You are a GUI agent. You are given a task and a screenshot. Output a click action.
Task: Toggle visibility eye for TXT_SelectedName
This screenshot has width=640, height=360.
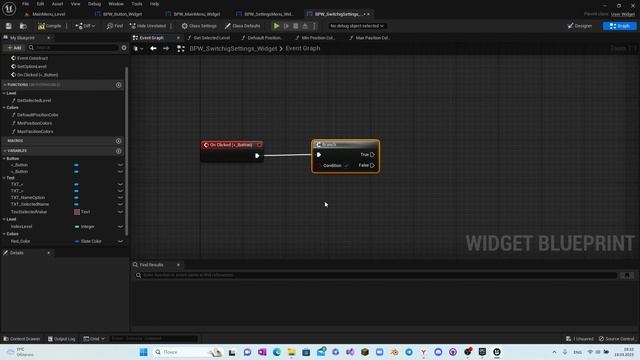(120, 204)
